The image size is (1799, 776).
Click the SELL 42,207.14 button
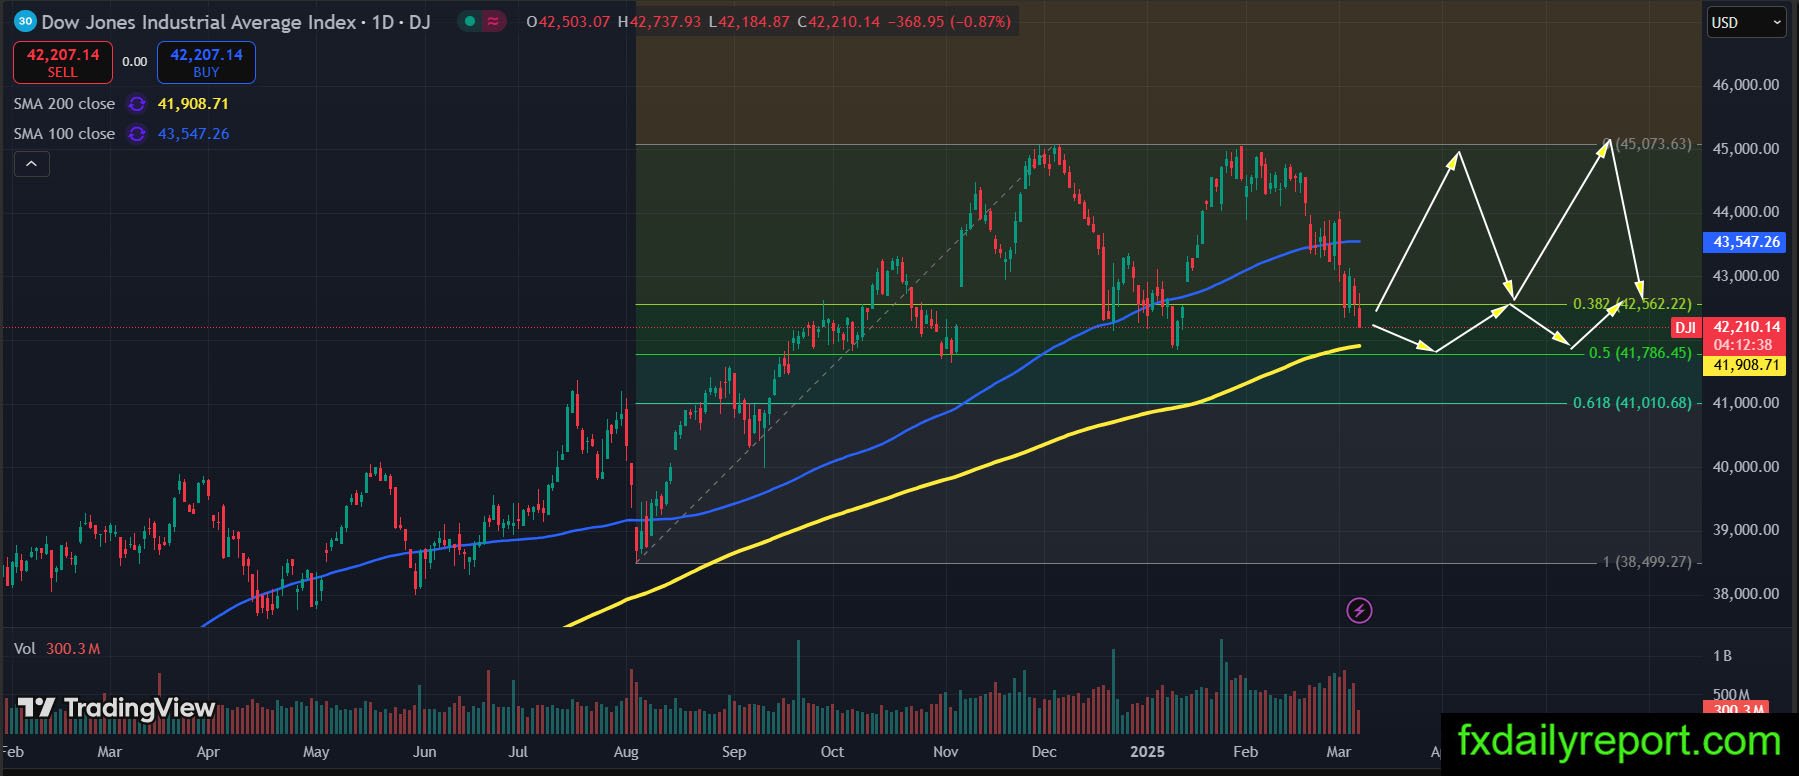[63, 62]
